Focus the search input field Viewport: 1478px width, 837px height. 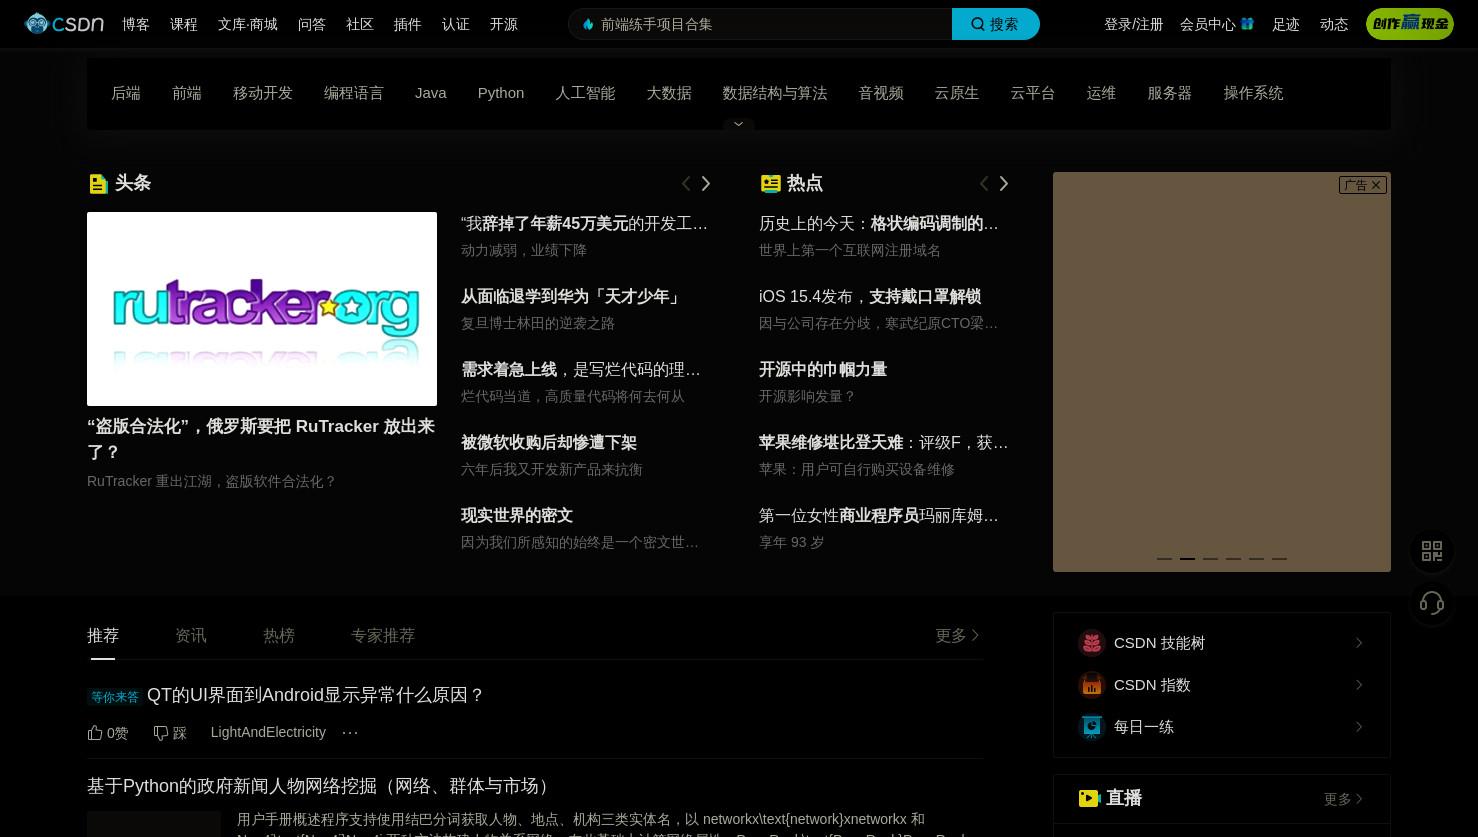click(760, 24)
